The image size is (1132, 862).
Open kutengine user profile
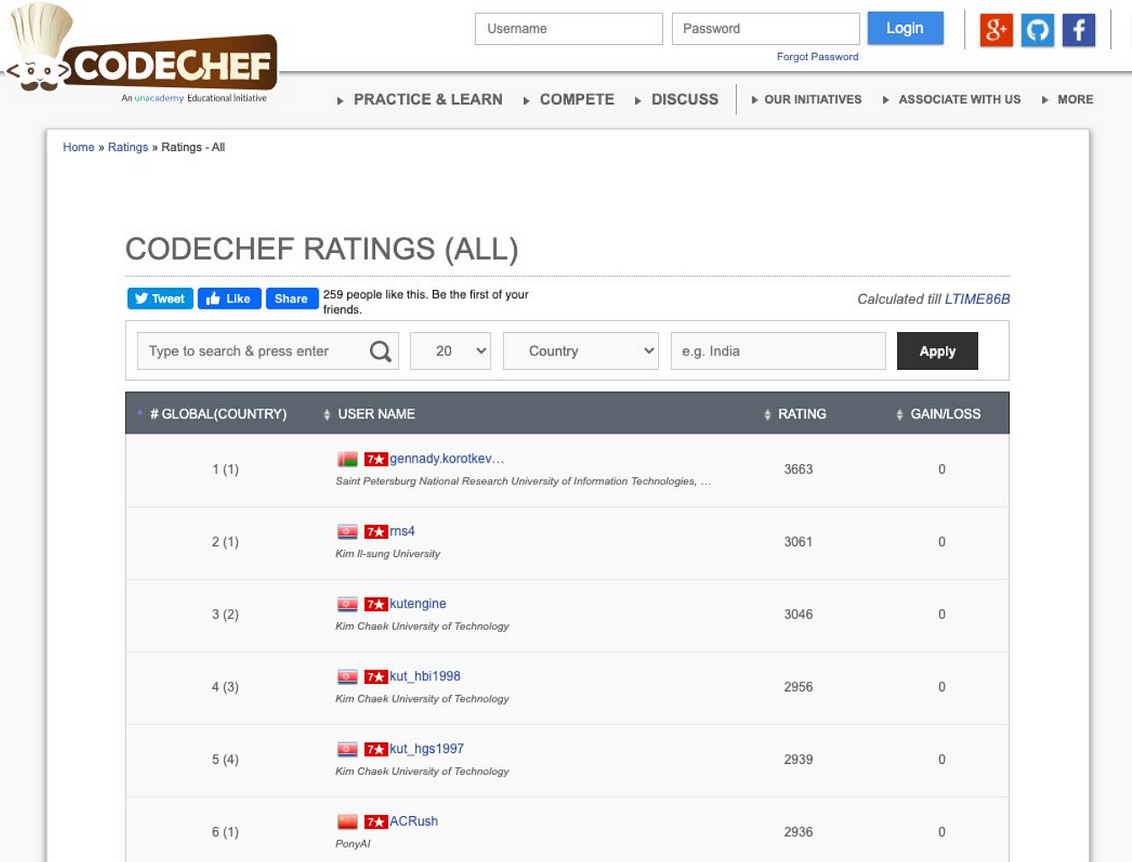[x=418, y=604]
